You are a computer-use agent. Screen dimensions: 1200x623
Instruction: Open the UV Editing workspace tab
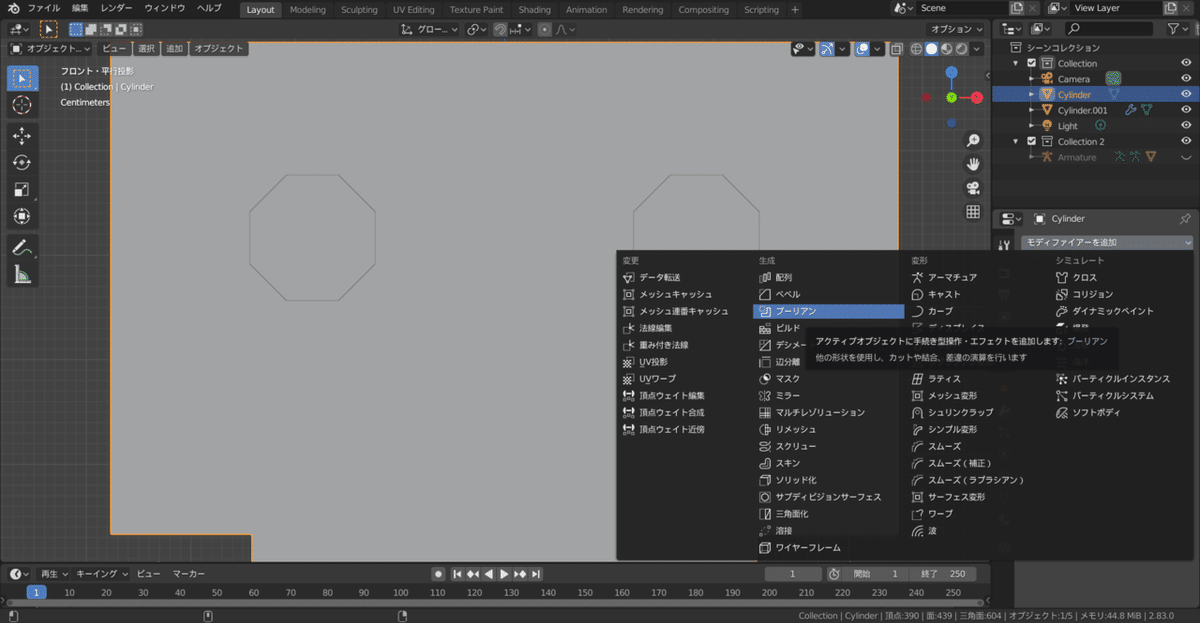(413, 9)
